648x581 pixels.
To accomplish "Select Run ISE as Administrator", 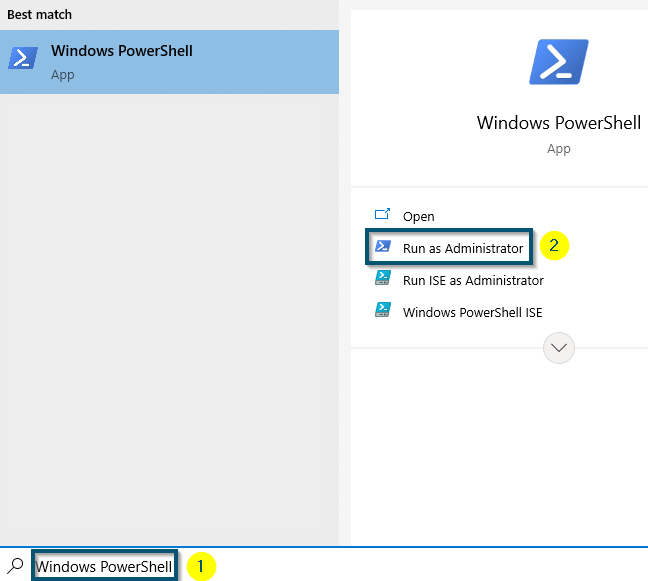I will [x=473, y=281].
